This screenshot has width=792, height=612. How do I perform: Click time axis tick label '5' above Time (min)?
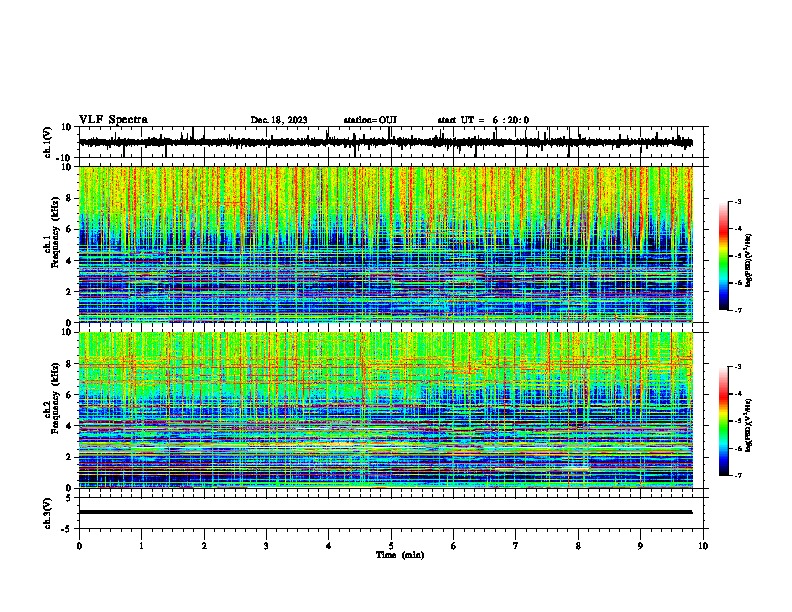click(391, 546)
